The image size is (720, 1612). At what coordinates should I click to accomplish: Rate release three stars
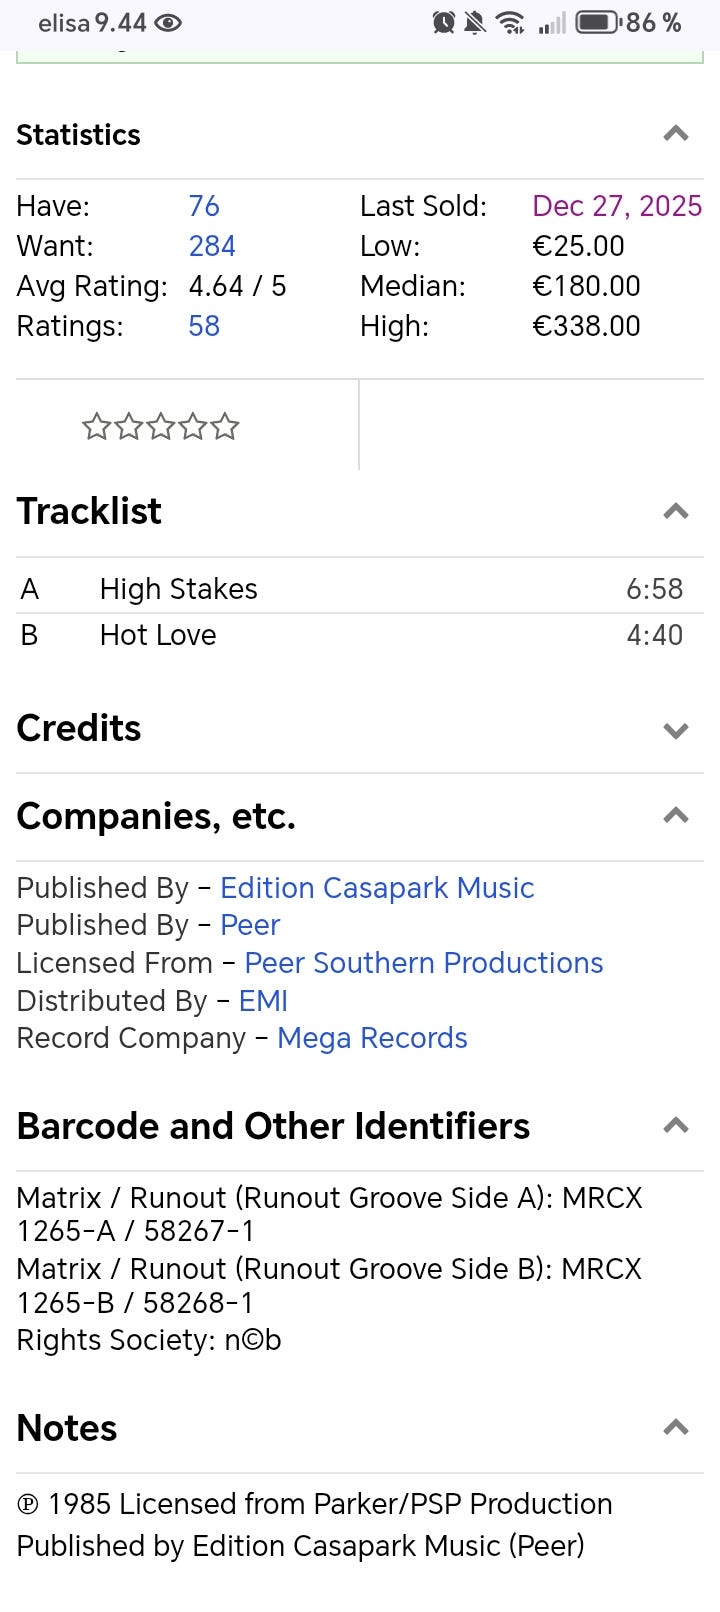[160, 428]
